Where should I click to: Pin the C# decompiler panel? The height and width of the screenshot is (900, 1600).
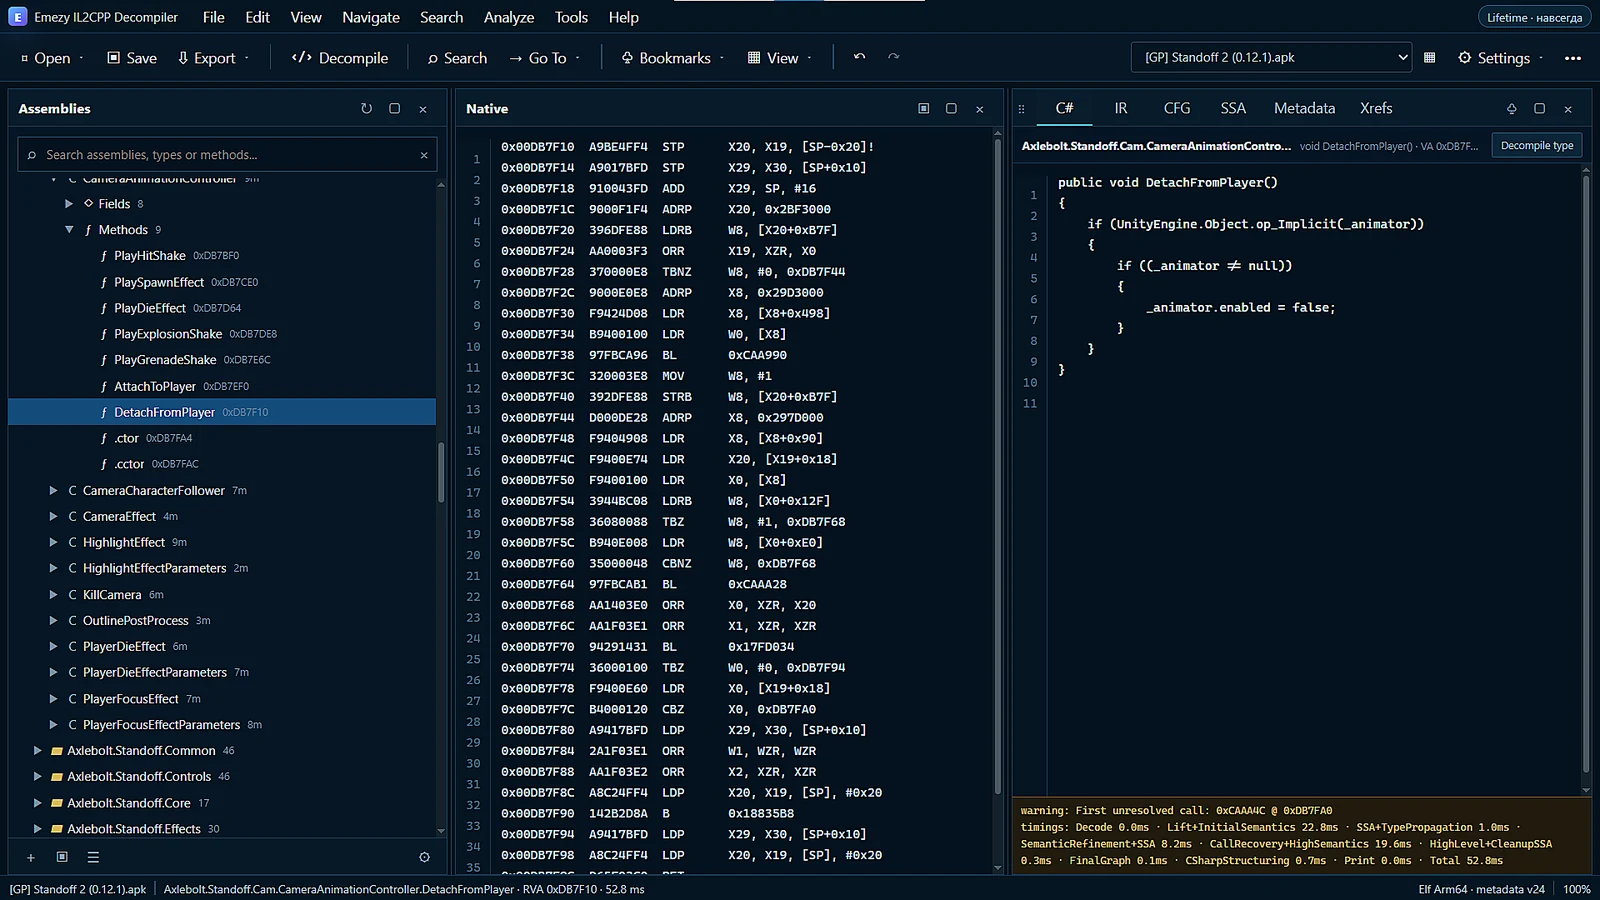pos(1511,109)
